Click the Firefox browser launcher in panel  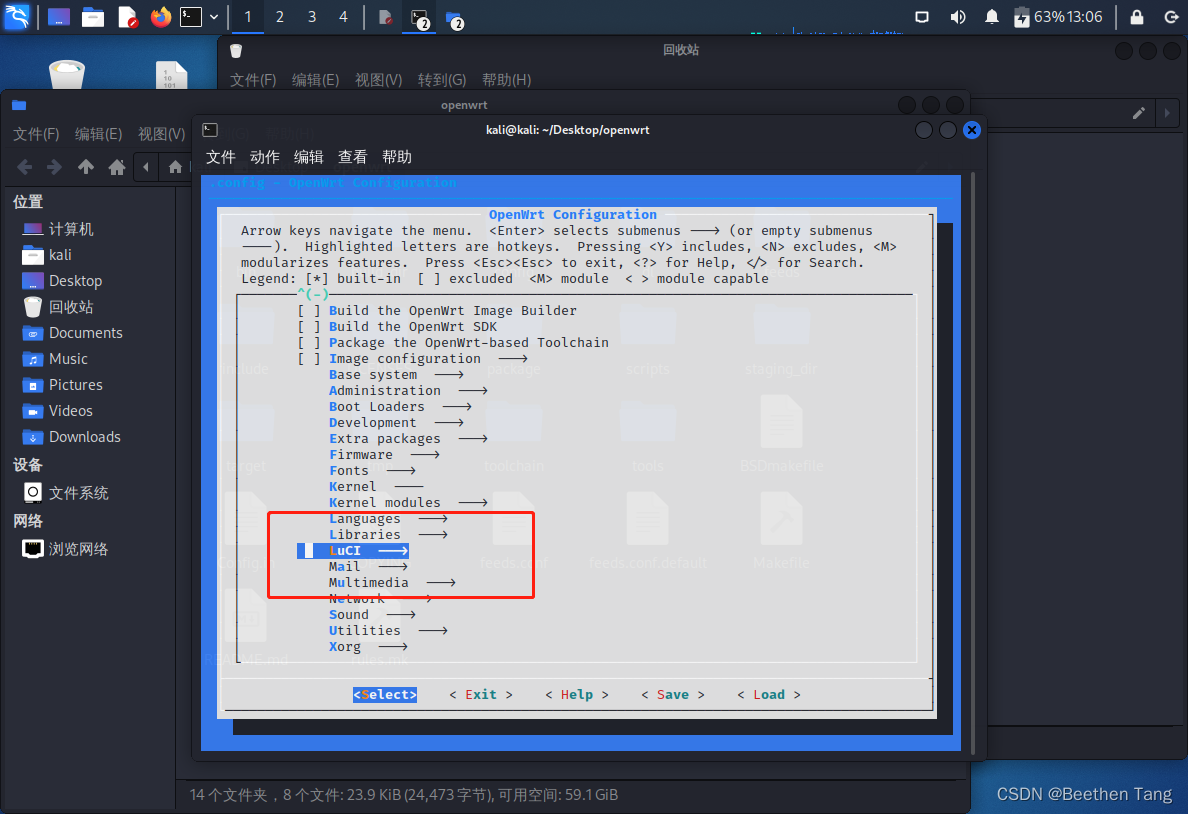coord(161,17)
